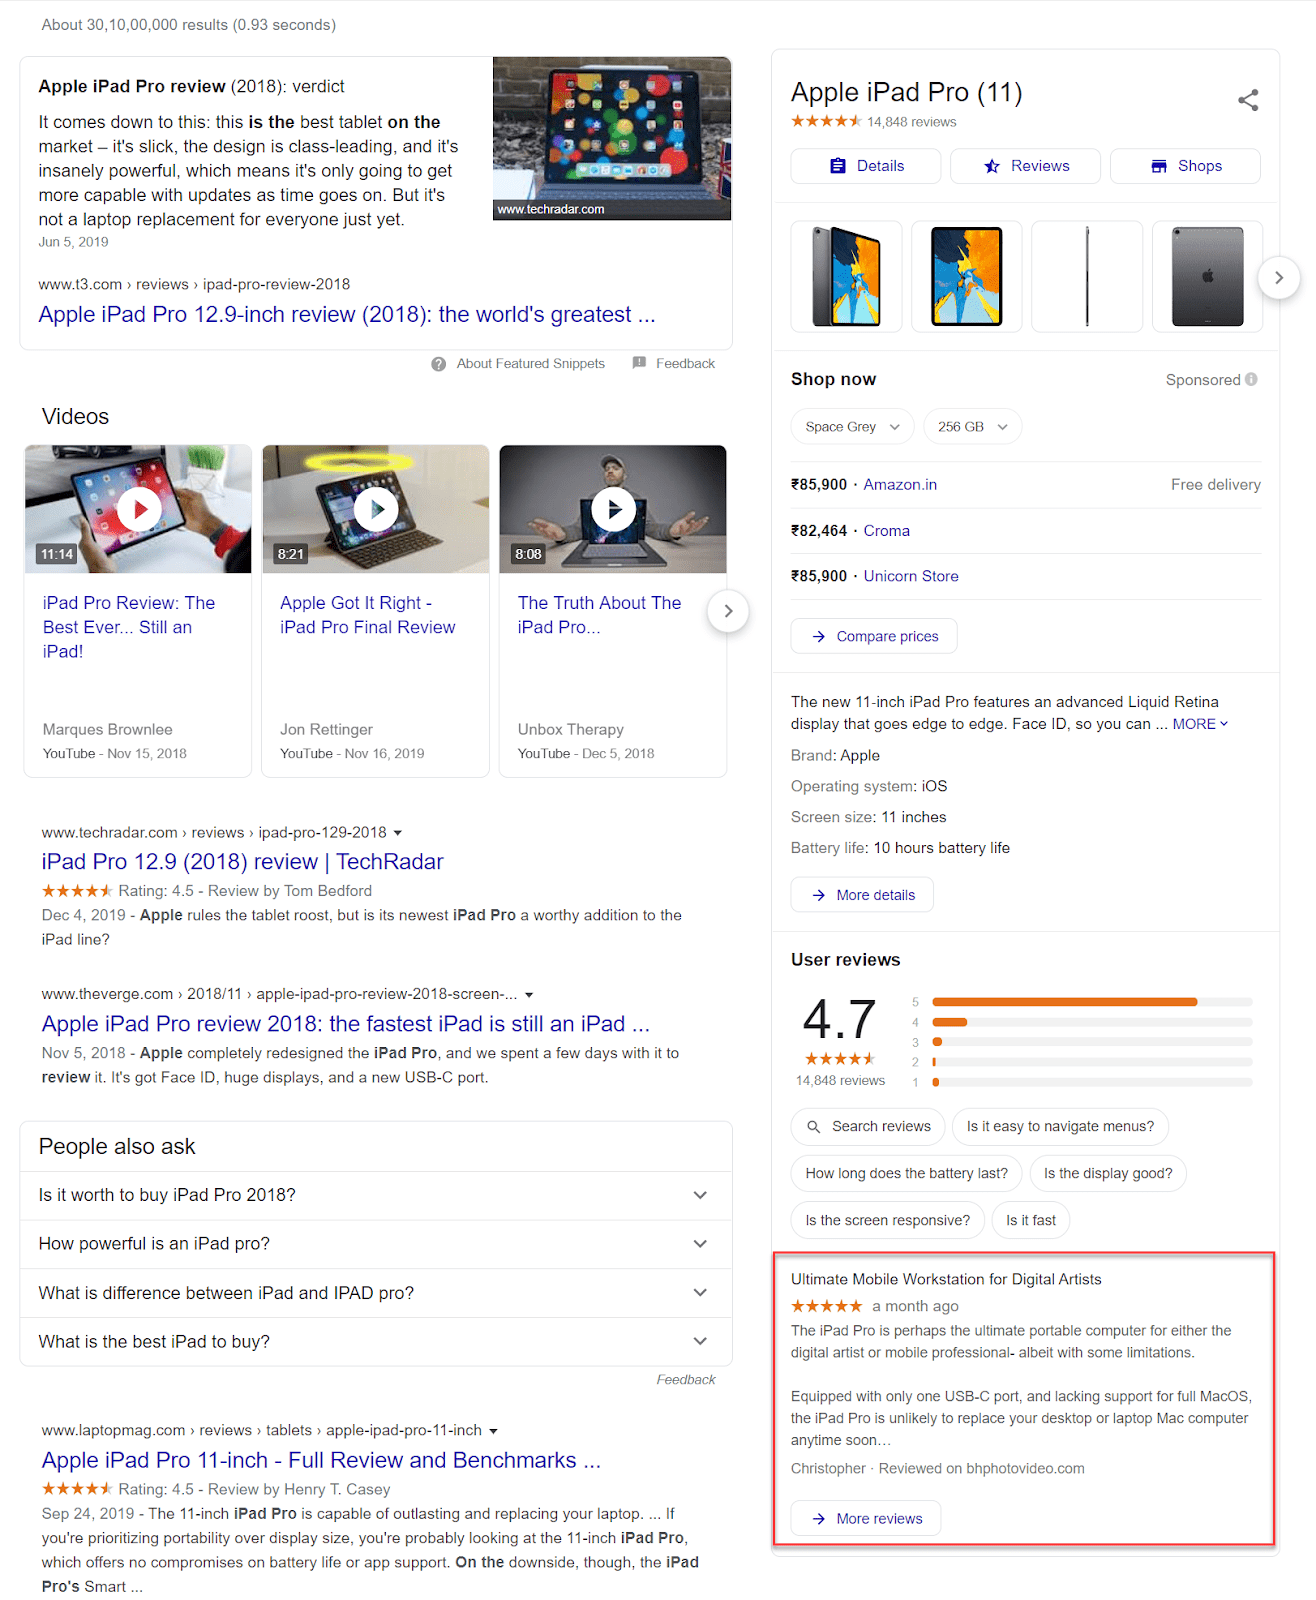Switch to the Reviews tab
1316x1600 pixels.
[1025, 166]
